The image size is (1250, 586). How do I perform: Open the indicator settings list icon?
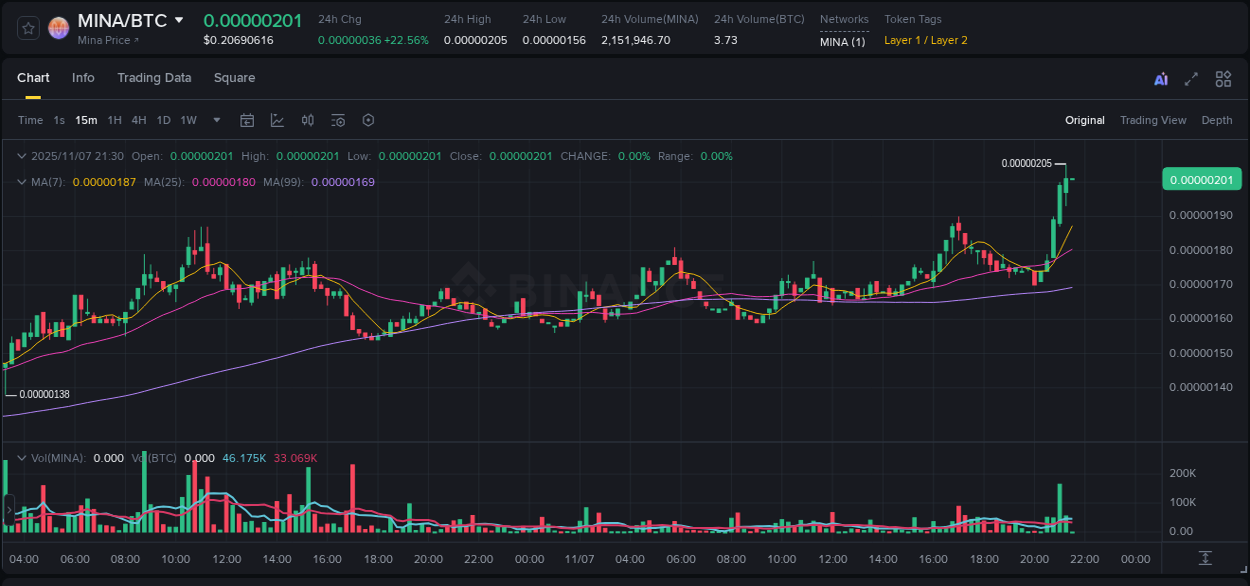click(x=337, y=120)
